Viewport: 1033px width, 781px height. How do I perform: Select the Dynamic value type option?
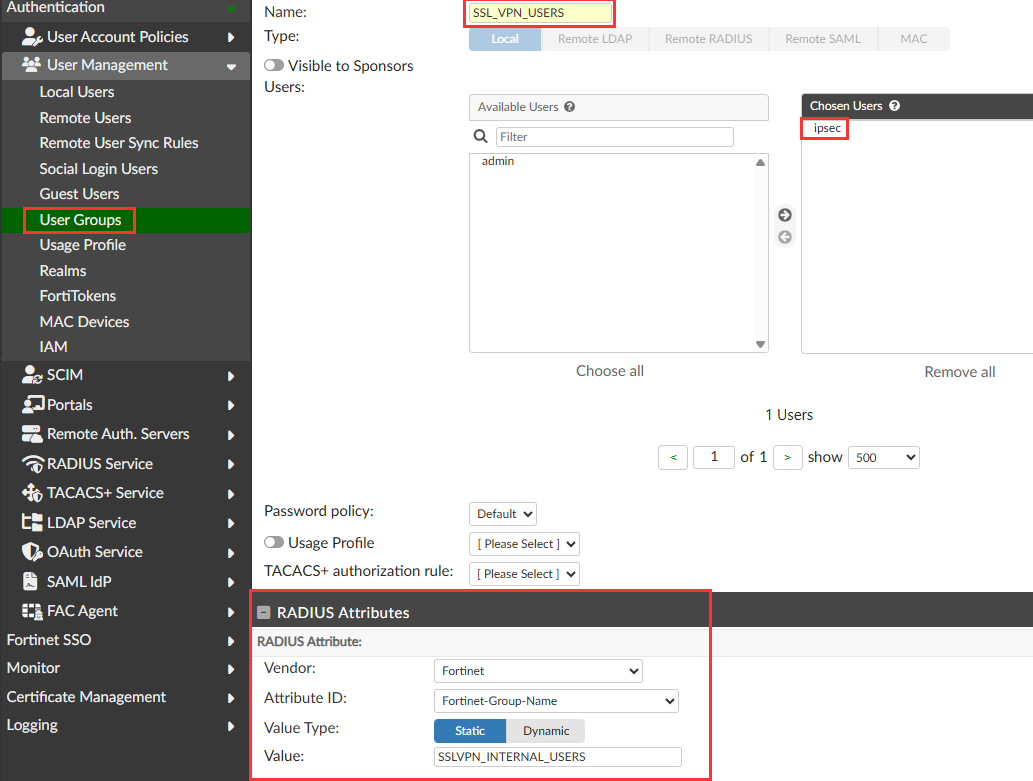(545, 731)
